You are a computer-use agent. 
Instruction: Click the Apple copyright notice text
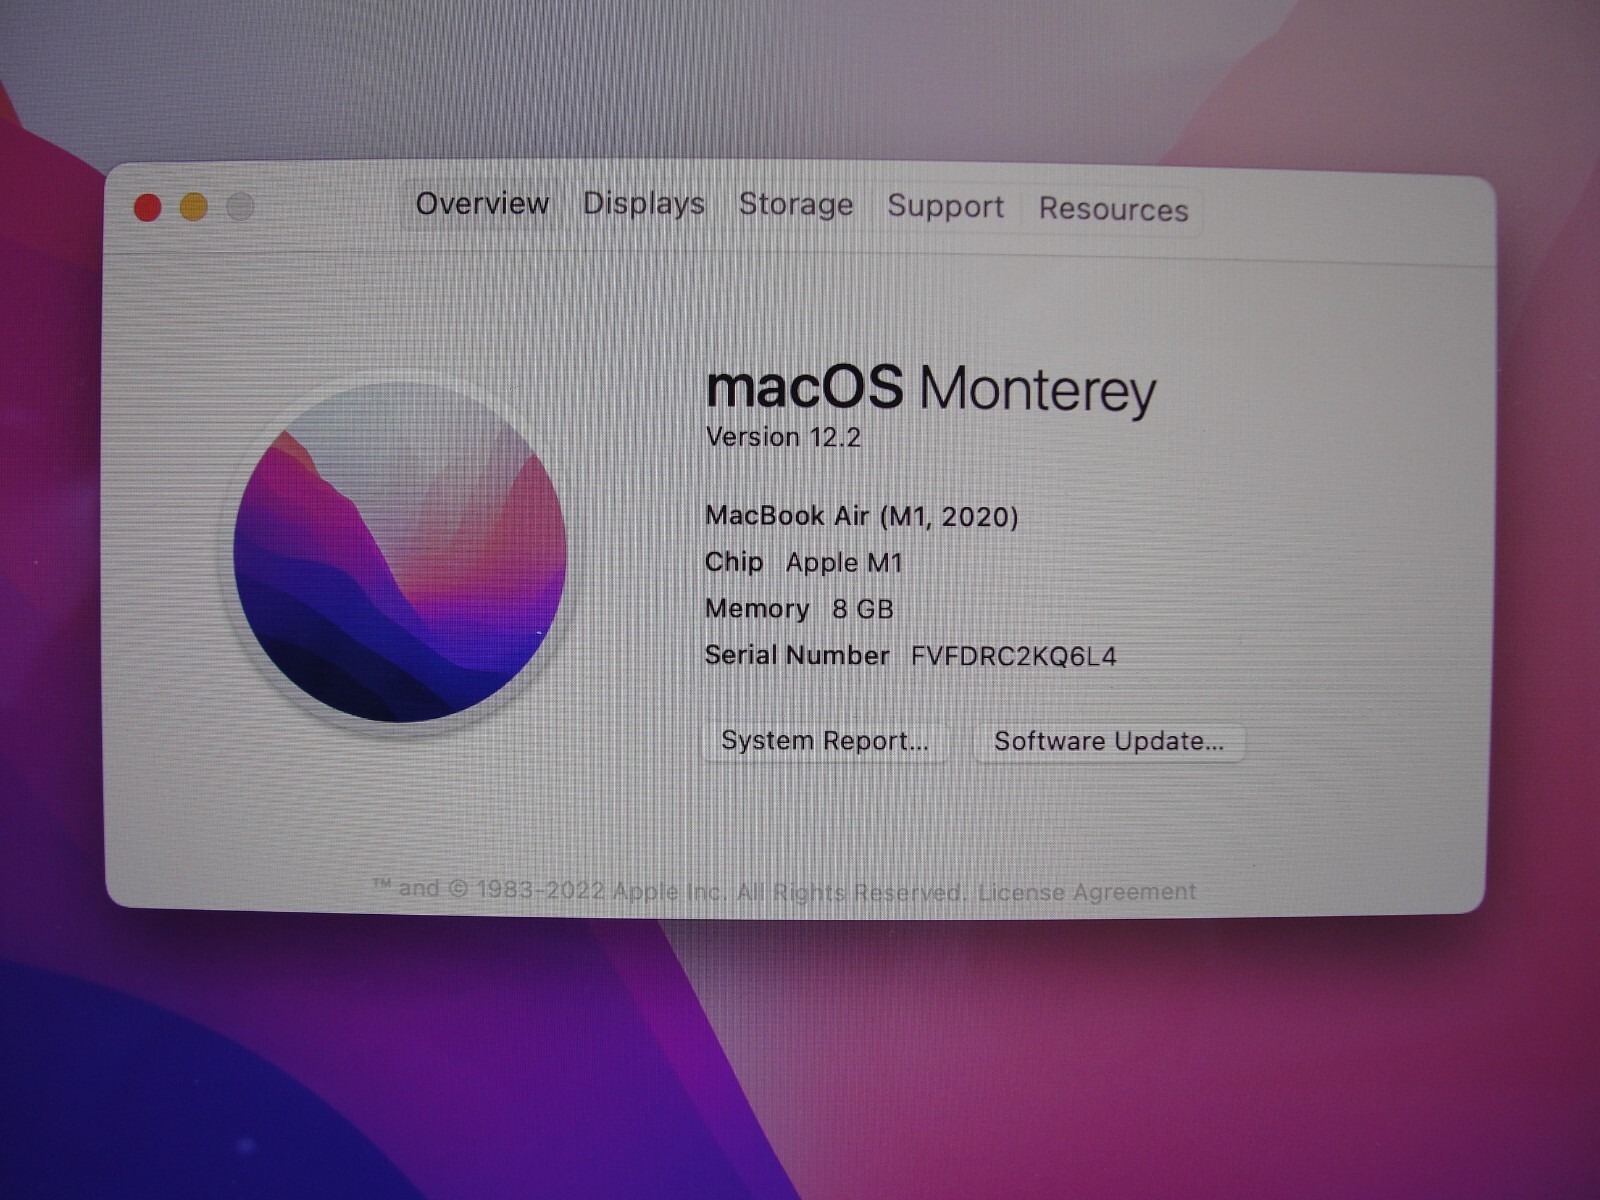click(x=669, y=890)
